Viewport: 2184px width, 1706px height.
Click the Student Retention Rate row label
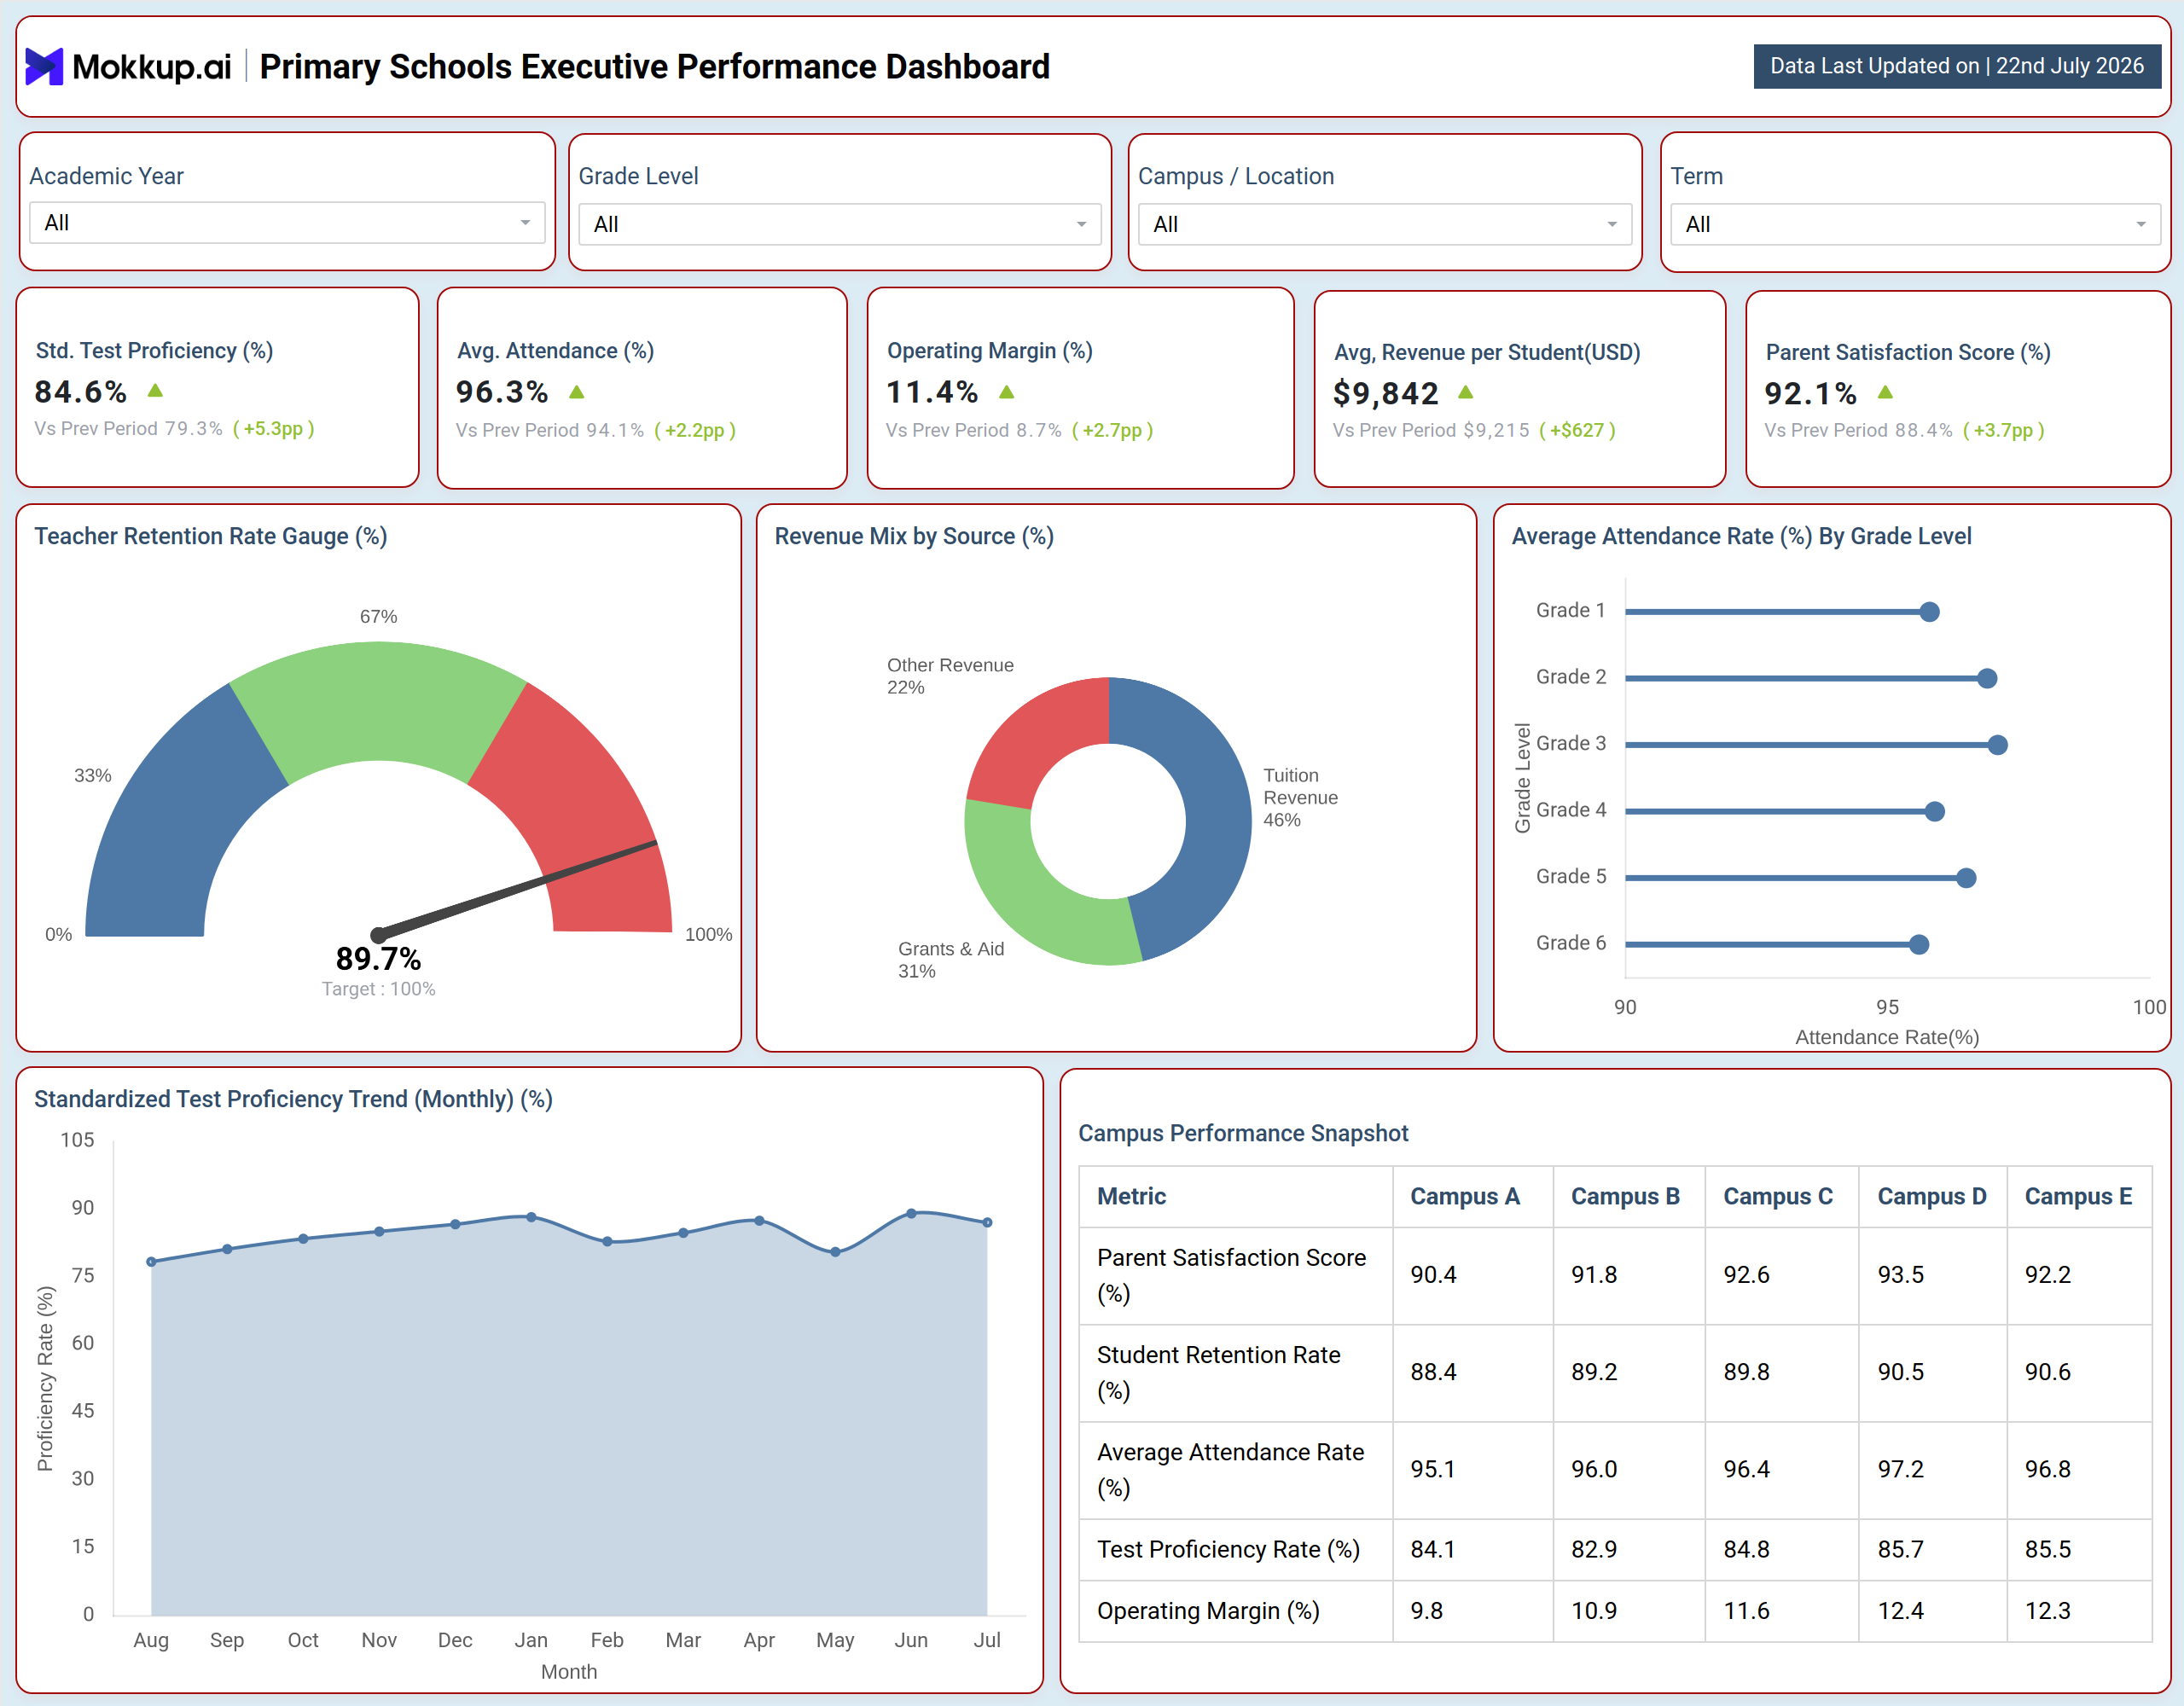(1218, 1372)
